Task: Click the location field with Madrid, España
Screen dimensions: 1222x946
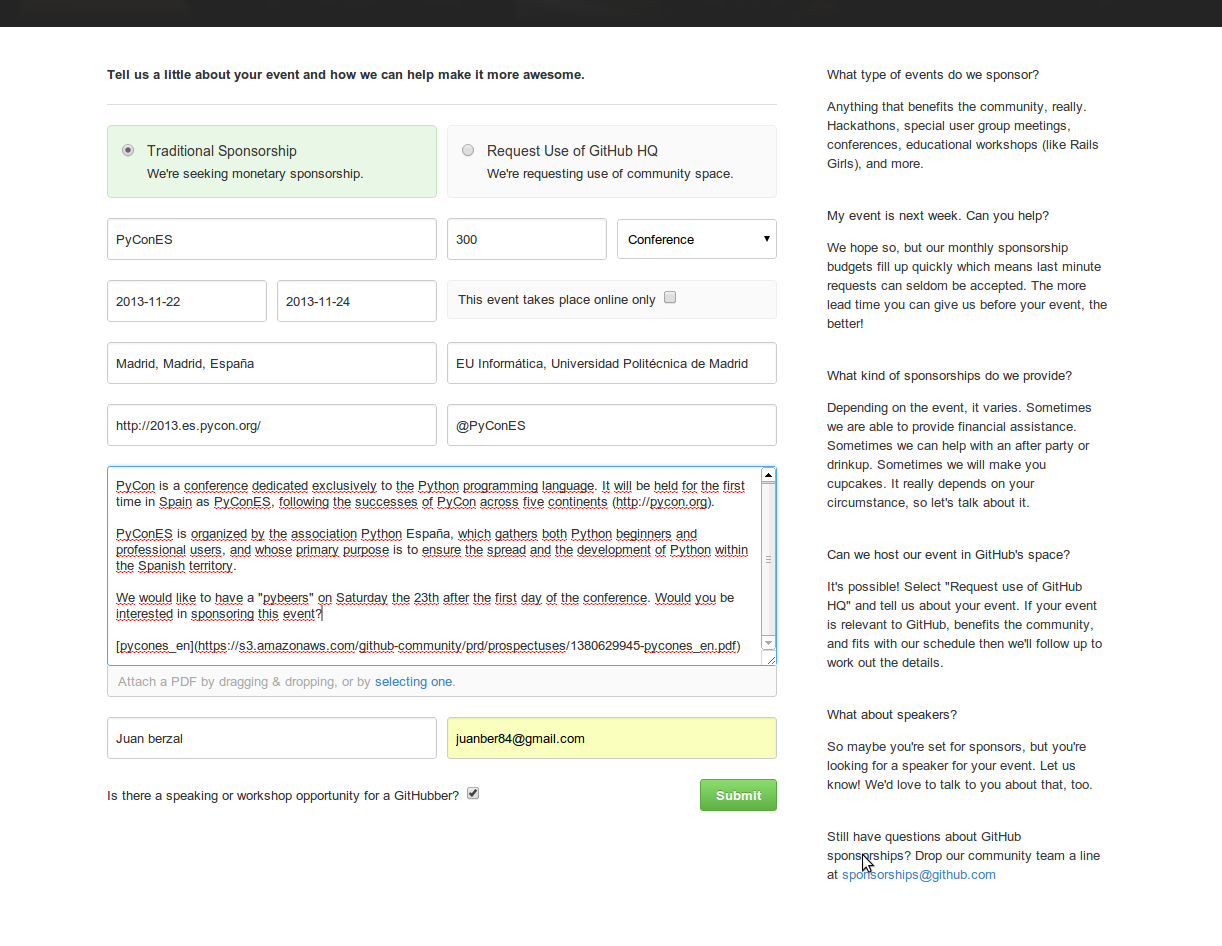Action: tap(271, 363)
